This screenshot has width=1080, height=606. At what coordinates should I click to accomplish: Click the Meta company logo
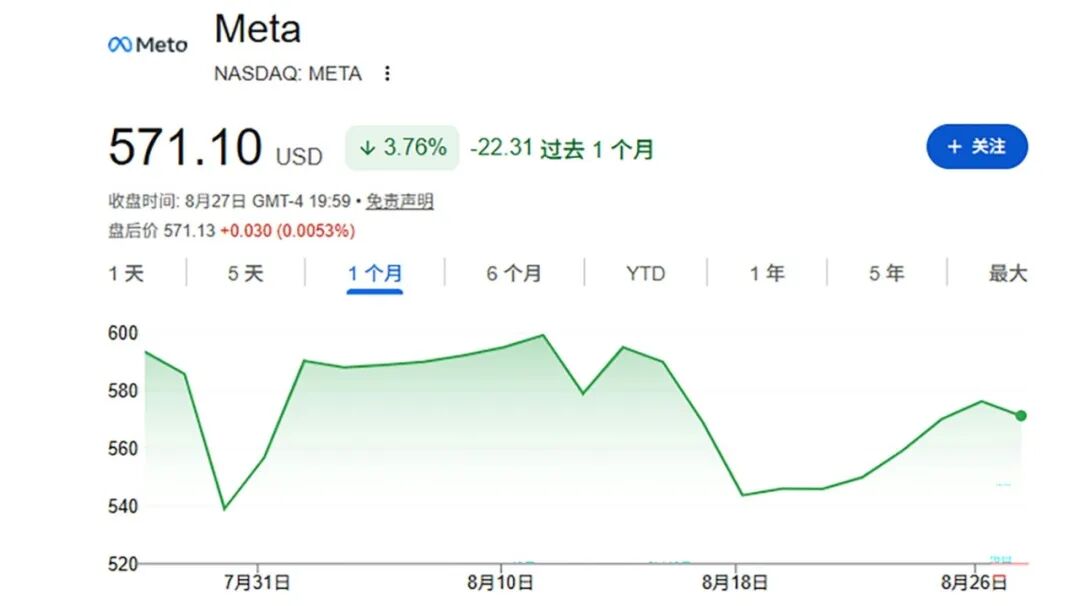[x=147, y=45]
